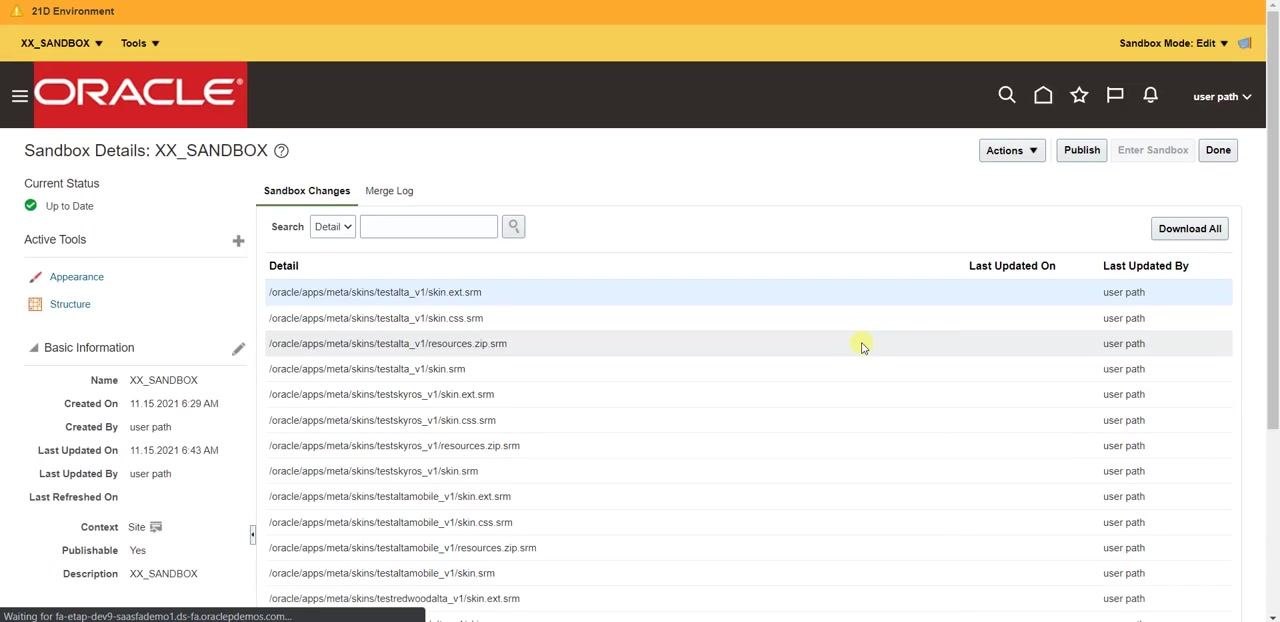Click Last Updated On value 11.15.2021 6:43 AM

174,450
